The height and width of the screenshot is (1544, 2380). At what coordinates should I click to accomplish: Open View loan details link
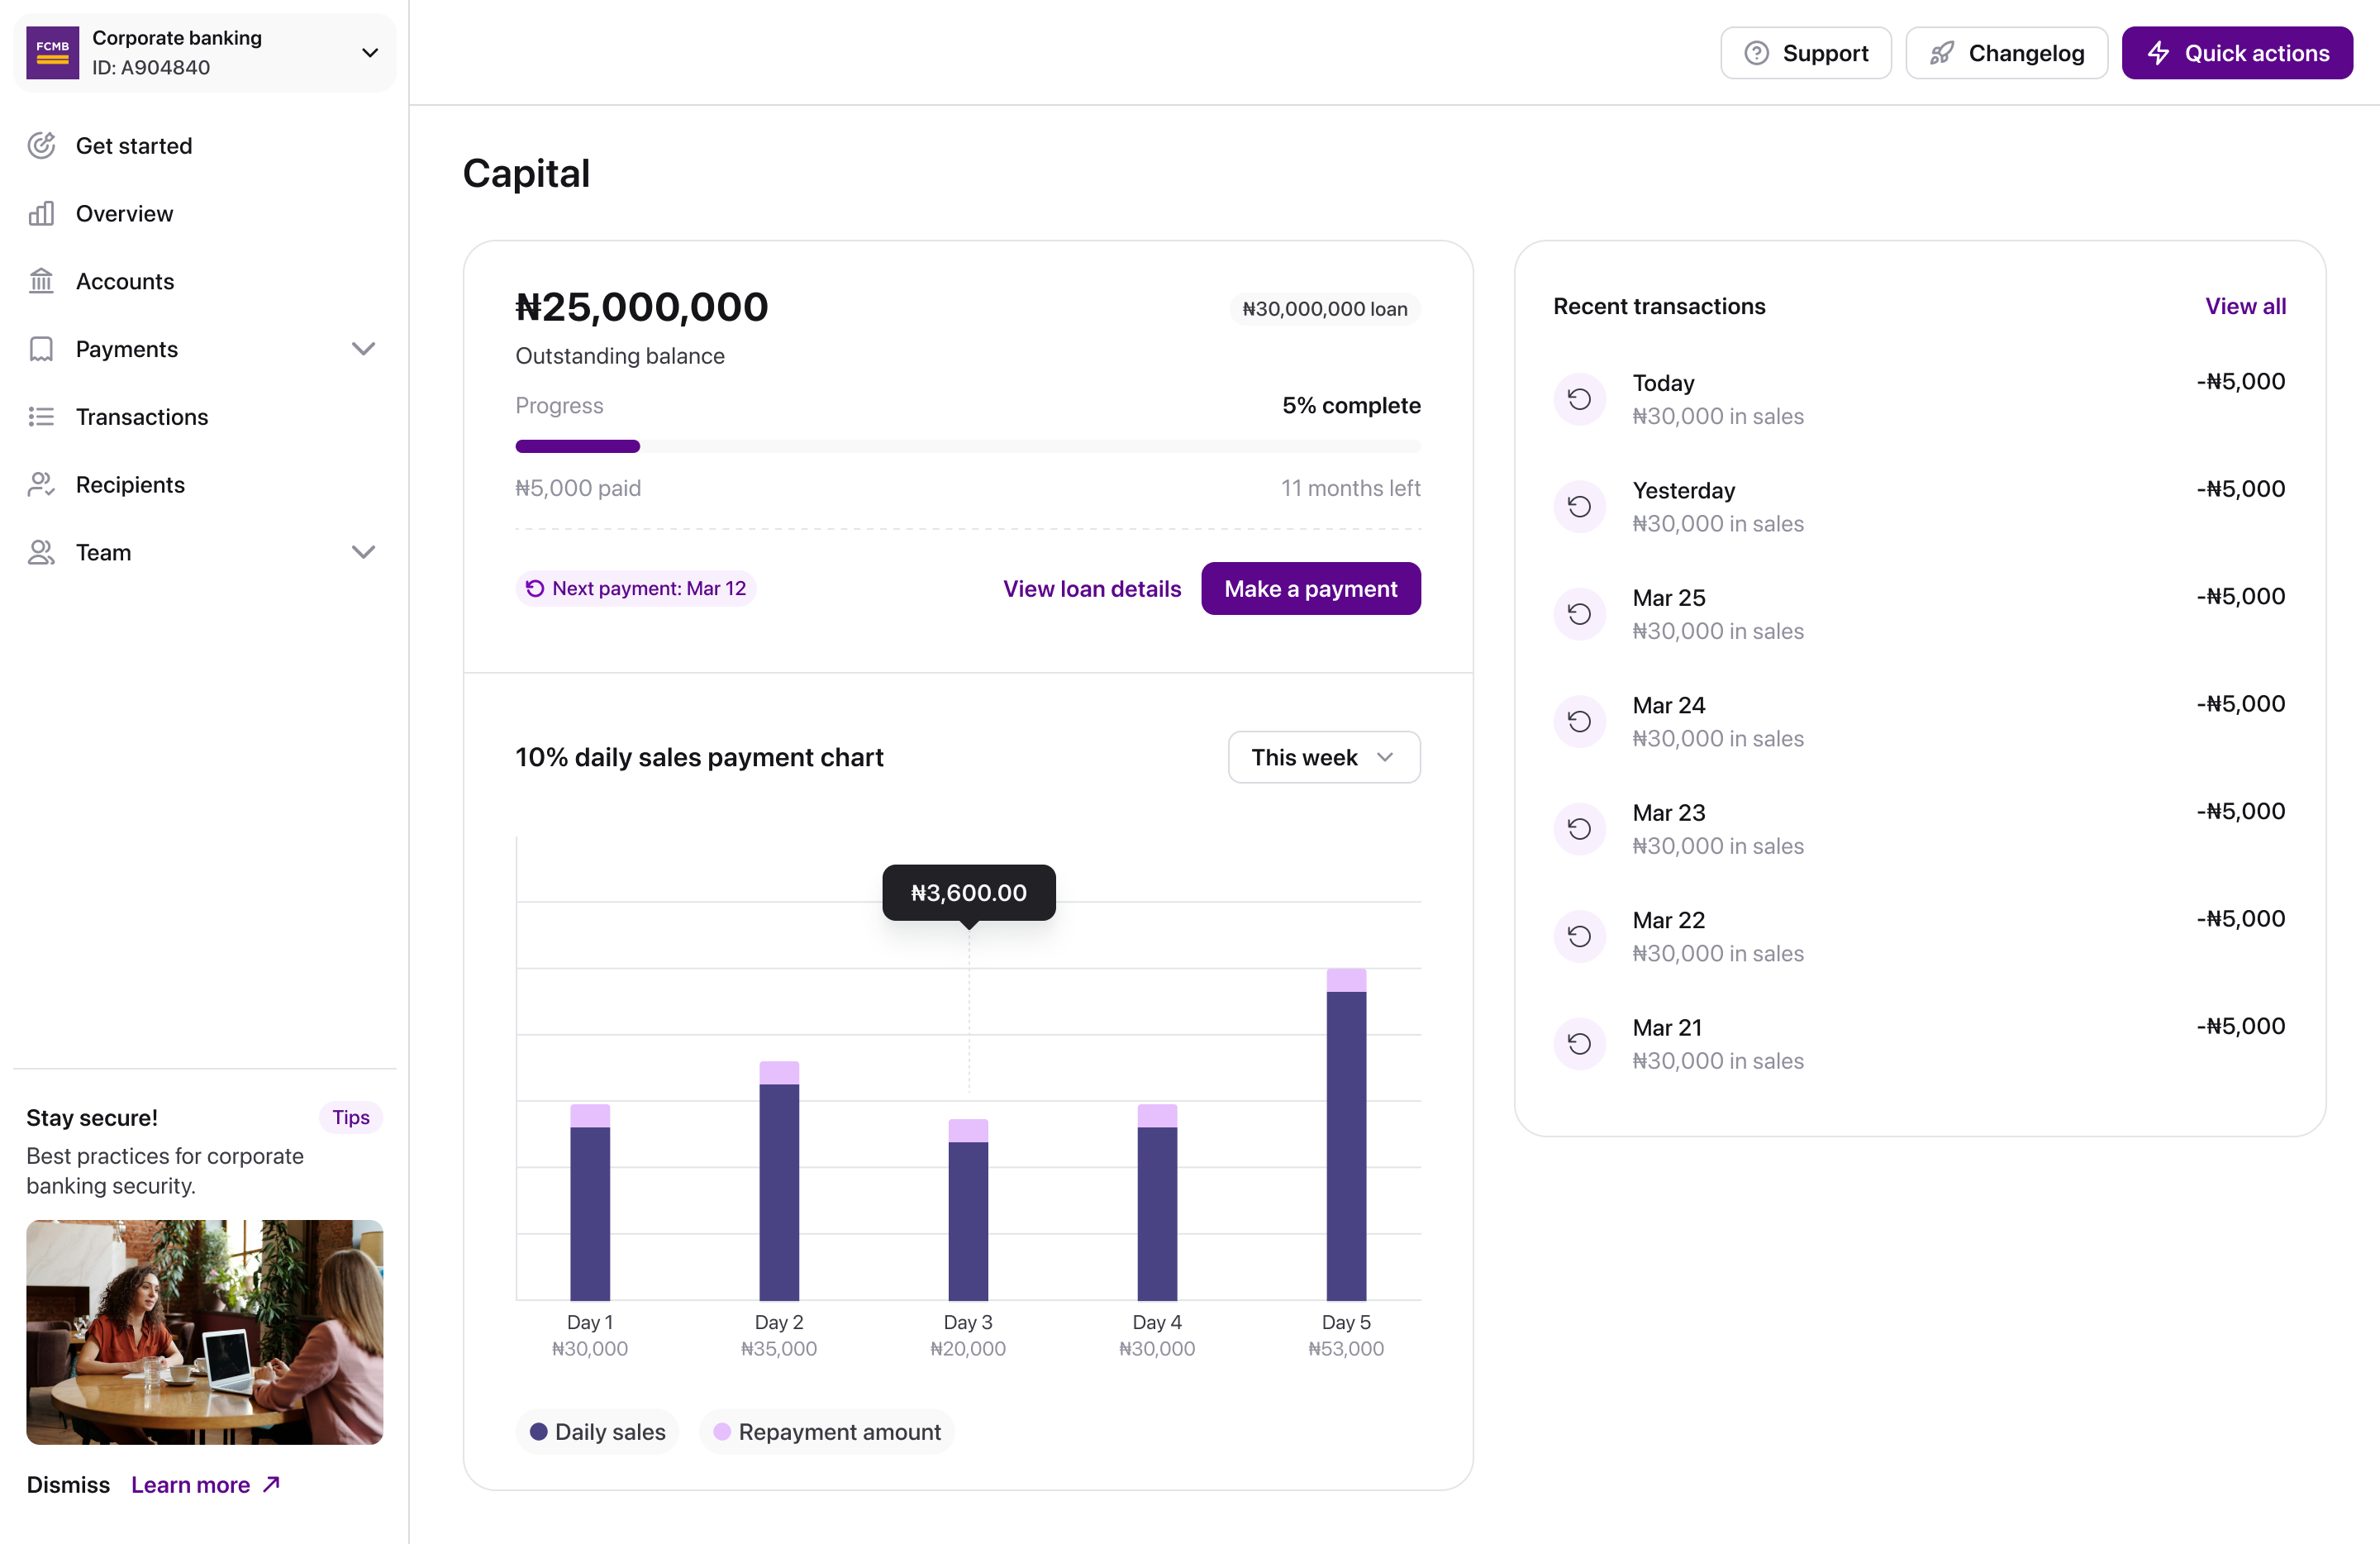click(x=1092, y=589)
